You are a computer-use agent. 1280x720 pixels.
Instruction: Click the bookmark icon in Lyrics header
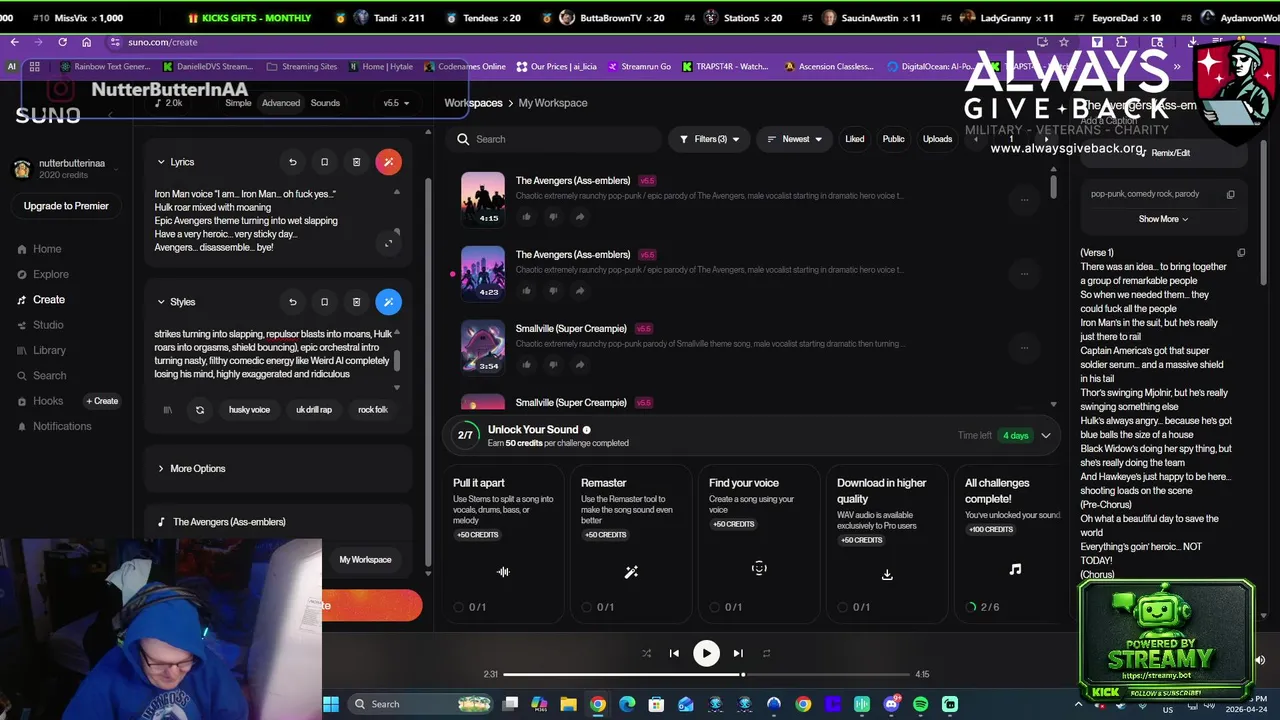[x=324, y=162]
